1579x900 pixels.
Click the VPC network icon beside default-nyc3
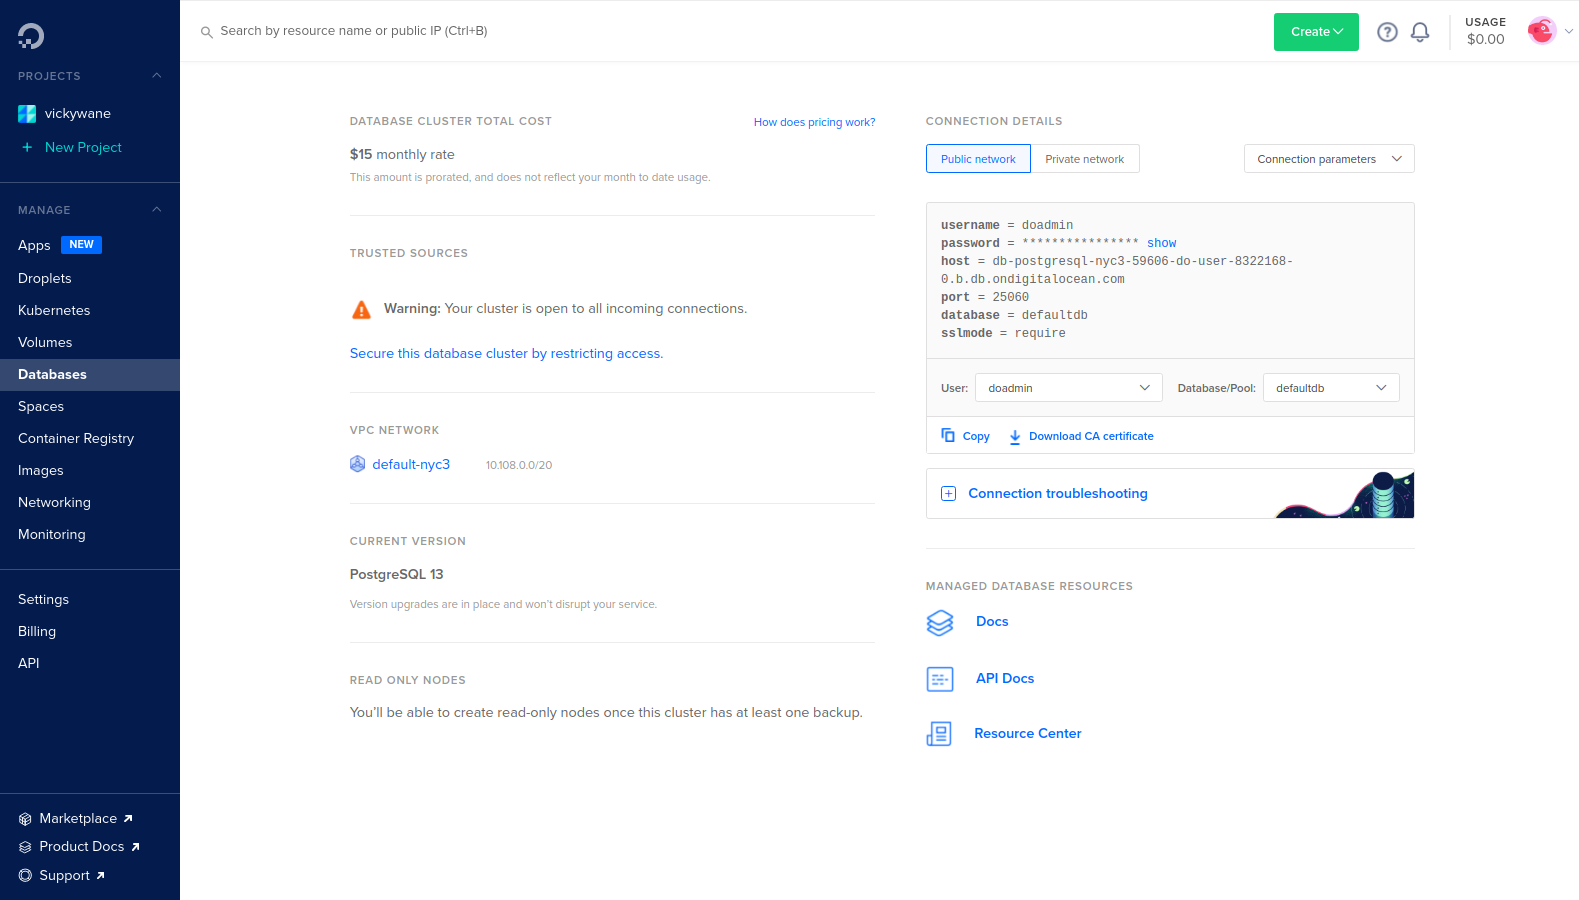357,464
